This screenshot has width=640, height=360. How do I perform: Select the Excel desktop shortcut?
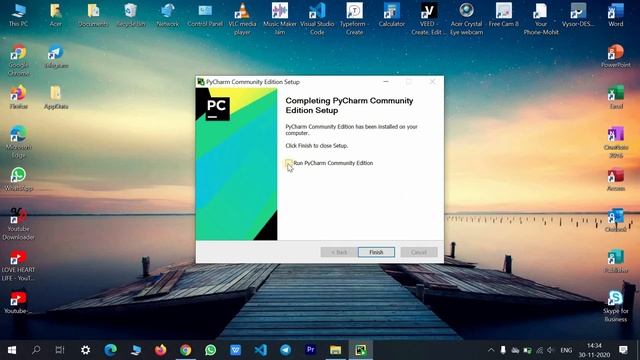pos(616,97)
